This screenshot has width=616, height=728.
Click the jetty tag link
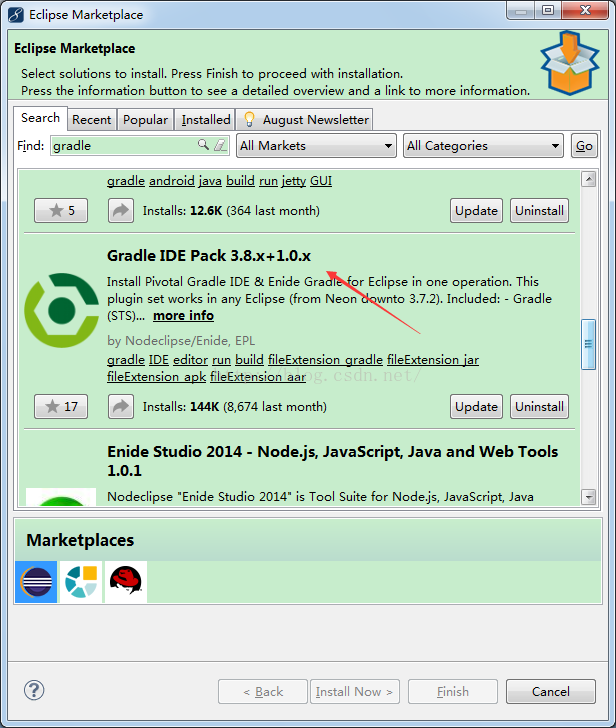[293, 181]
